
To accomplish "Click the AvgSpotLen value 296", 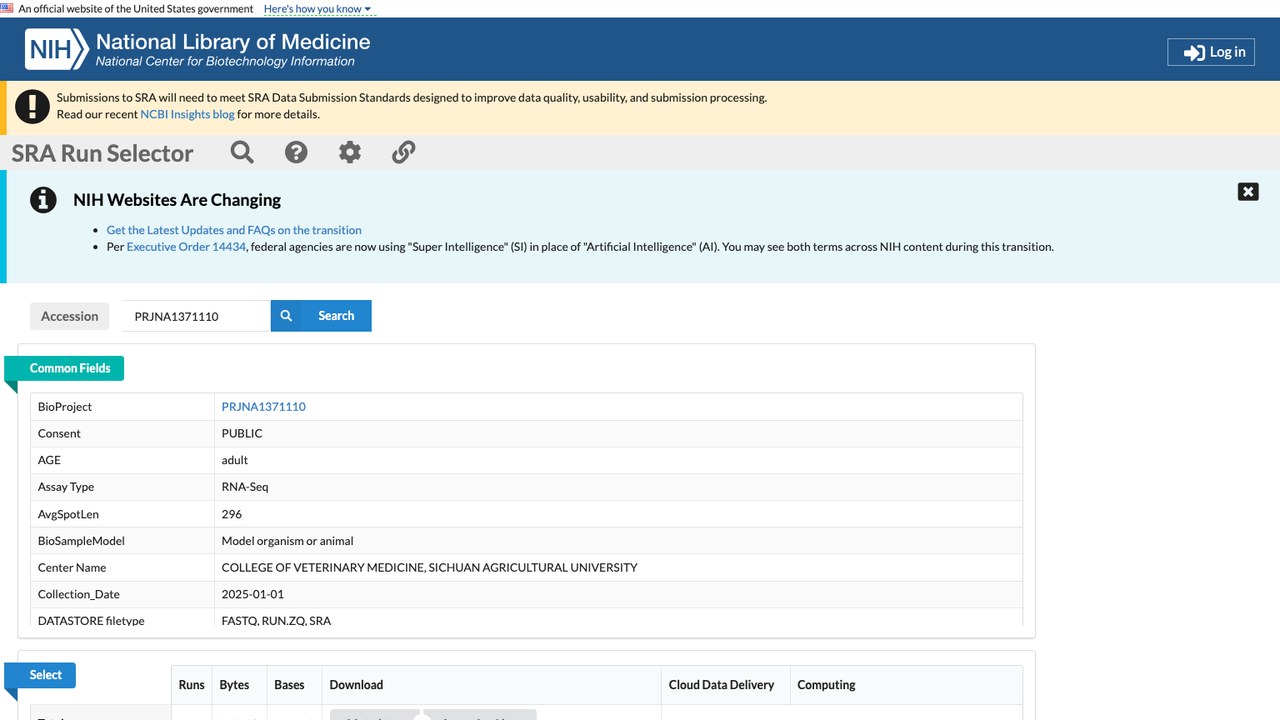I will click(232, 514).
